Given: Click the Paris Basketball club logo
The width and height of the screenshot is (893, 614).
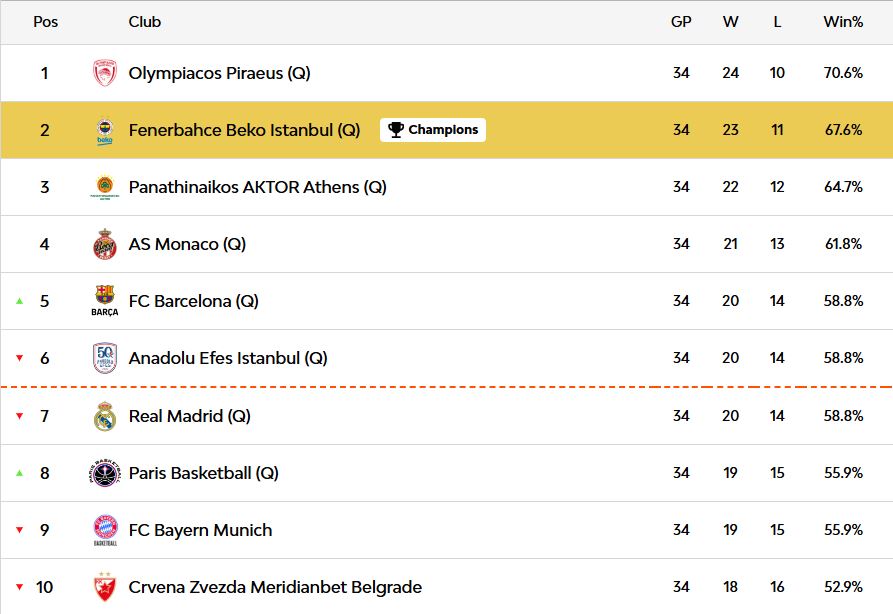Looking at the screenshot, I should pyautogui.click(x=105, y=473).
